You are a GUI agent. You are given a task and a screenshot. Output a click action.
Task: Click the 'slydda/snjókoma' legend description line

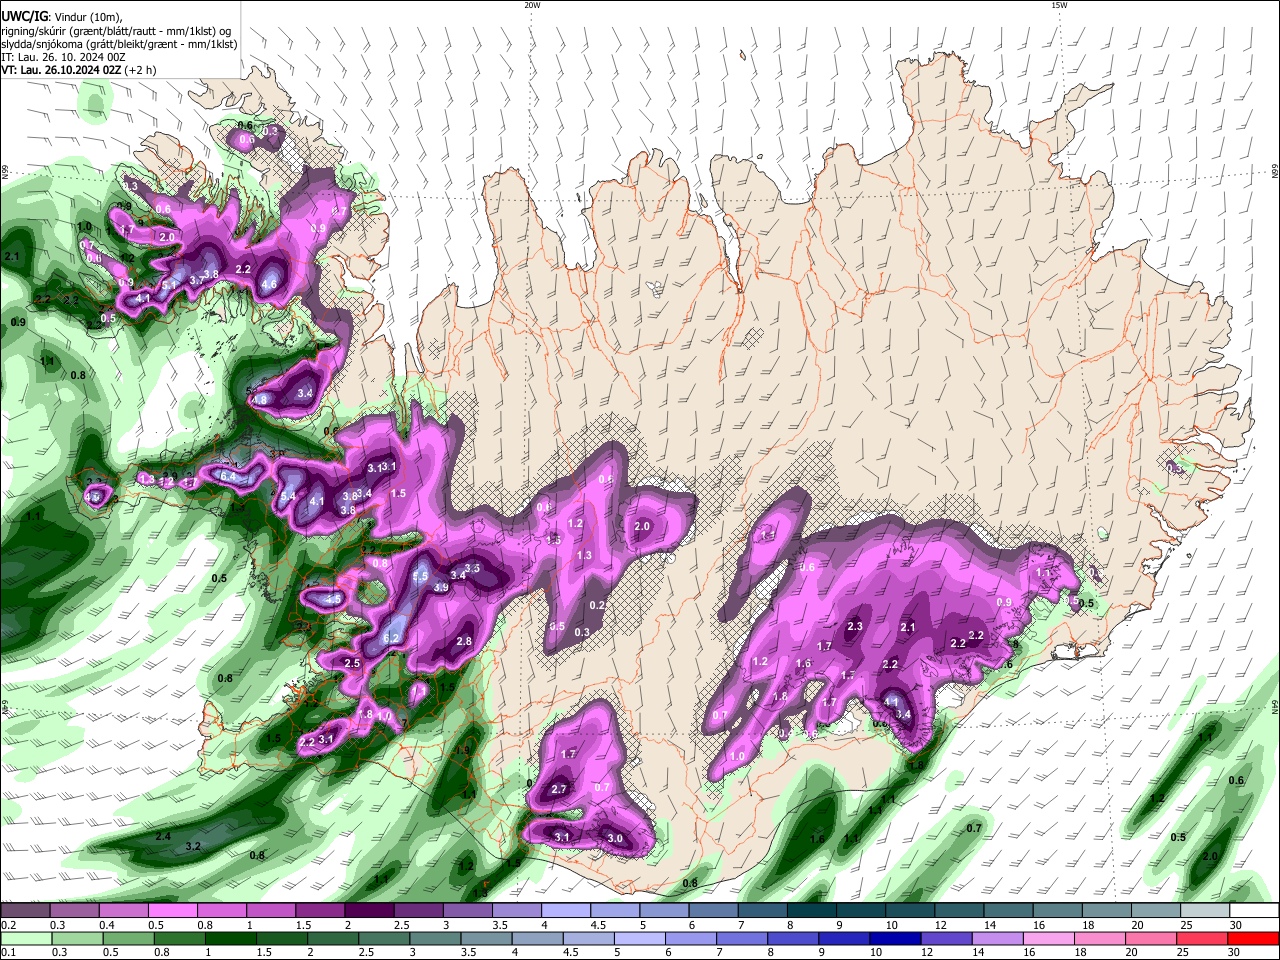coord(119,44)
